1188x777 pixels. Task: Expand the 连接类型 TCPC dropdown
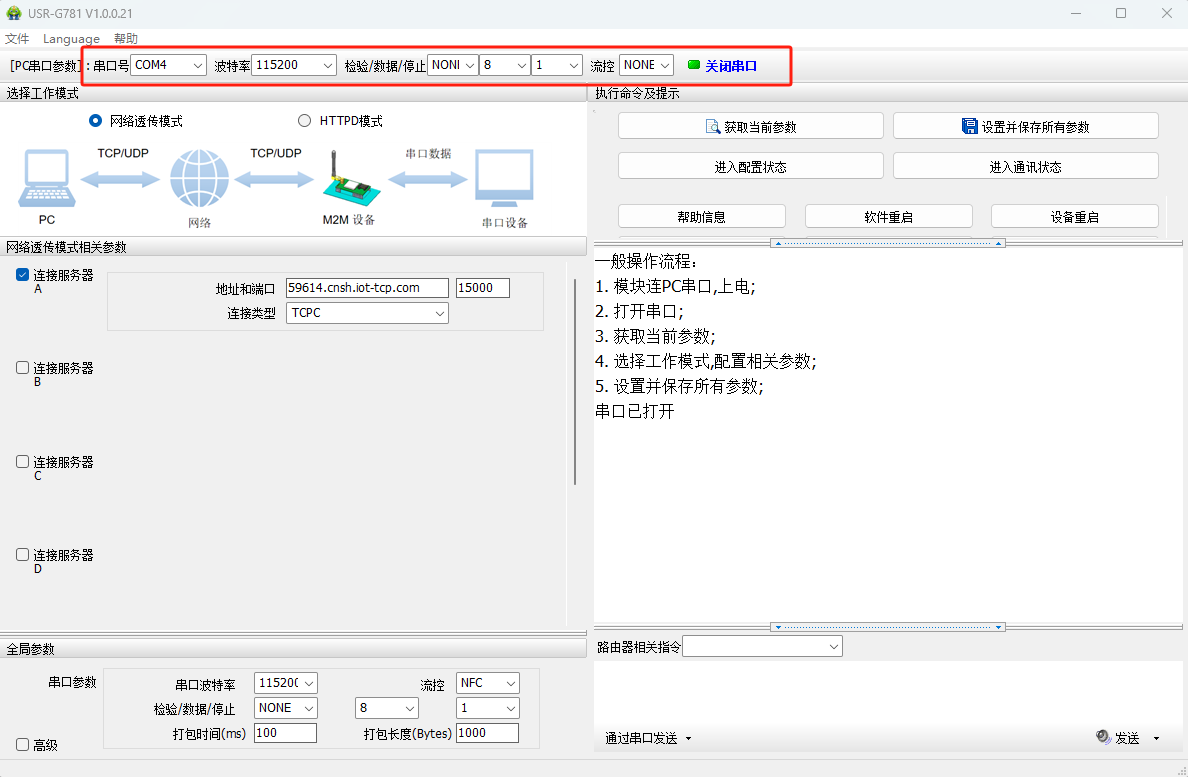point(367,313)
